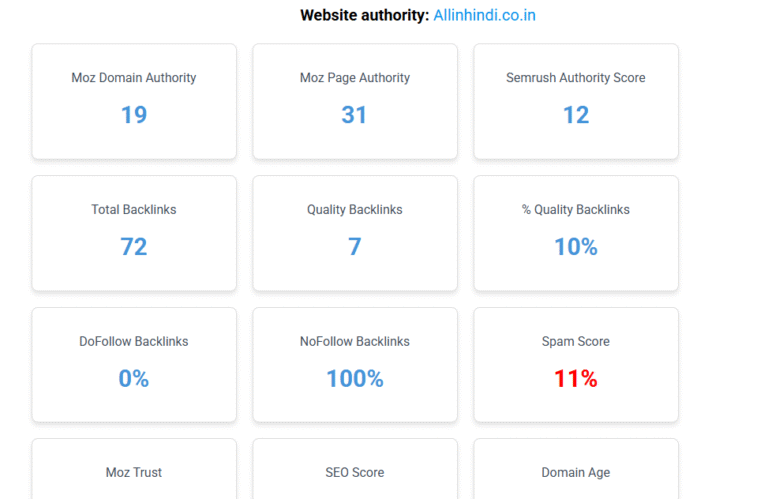Click the Spam Score card
Image resolution: width=768 pixels, height=499 pixels.
pyautogui.click(x=576, y=365)
